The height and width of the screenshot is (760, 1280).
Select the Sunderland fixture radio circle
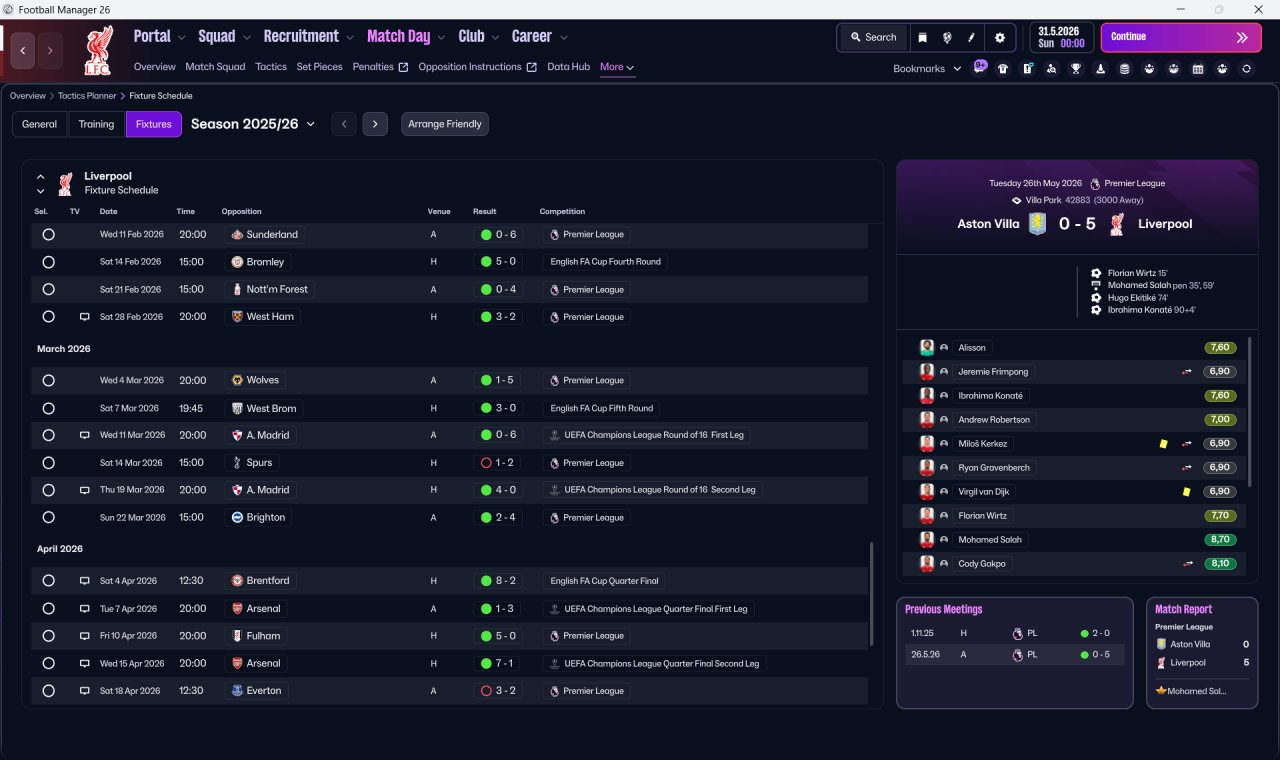pos(48,235)
